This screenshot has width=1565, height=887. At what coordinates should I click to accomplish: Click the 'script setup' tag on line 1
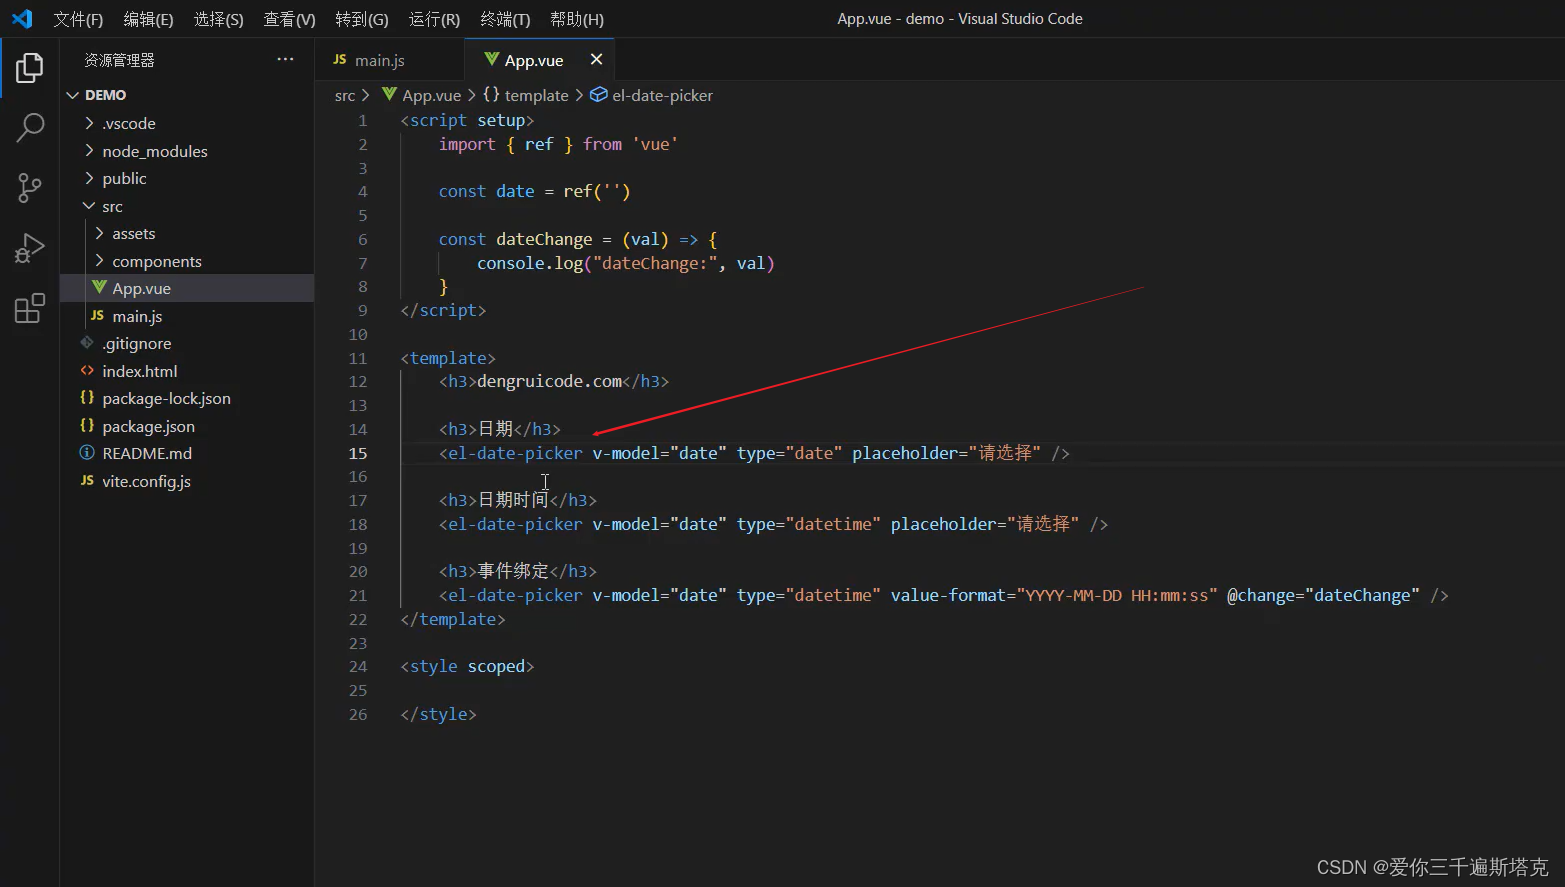coord(467,120)
